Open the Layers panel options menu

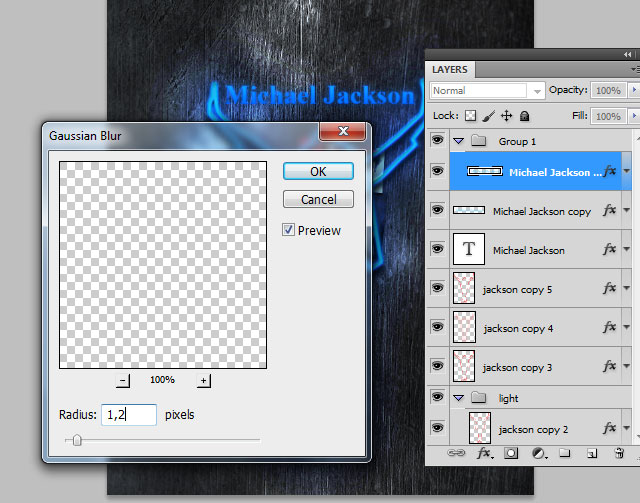tap(635, 69)
